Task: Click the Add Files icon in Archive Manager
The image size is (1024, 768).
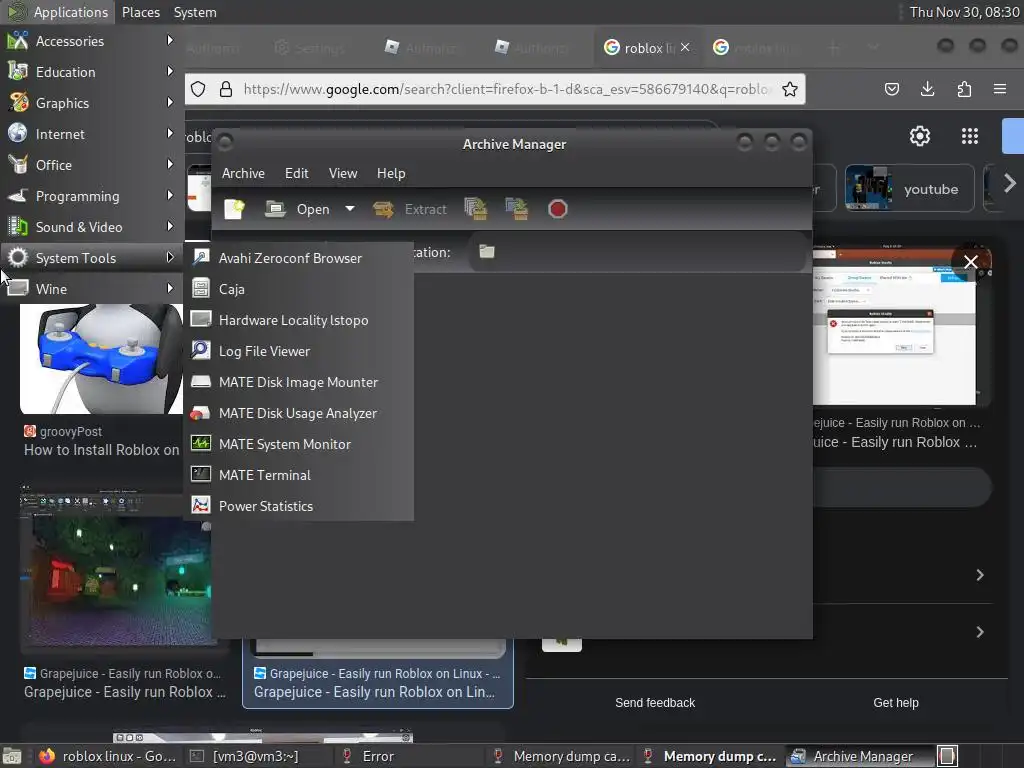Action: (x=476, y=209)
